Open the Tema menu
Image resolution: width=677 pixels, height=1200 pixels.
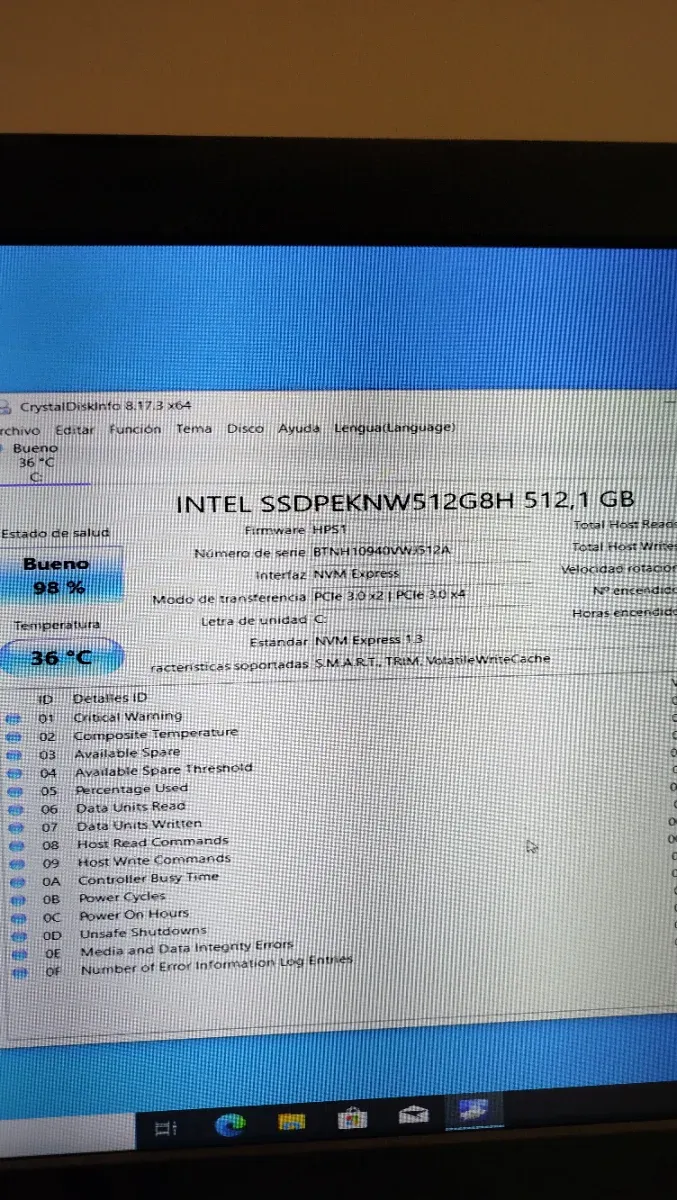point(194,428)
